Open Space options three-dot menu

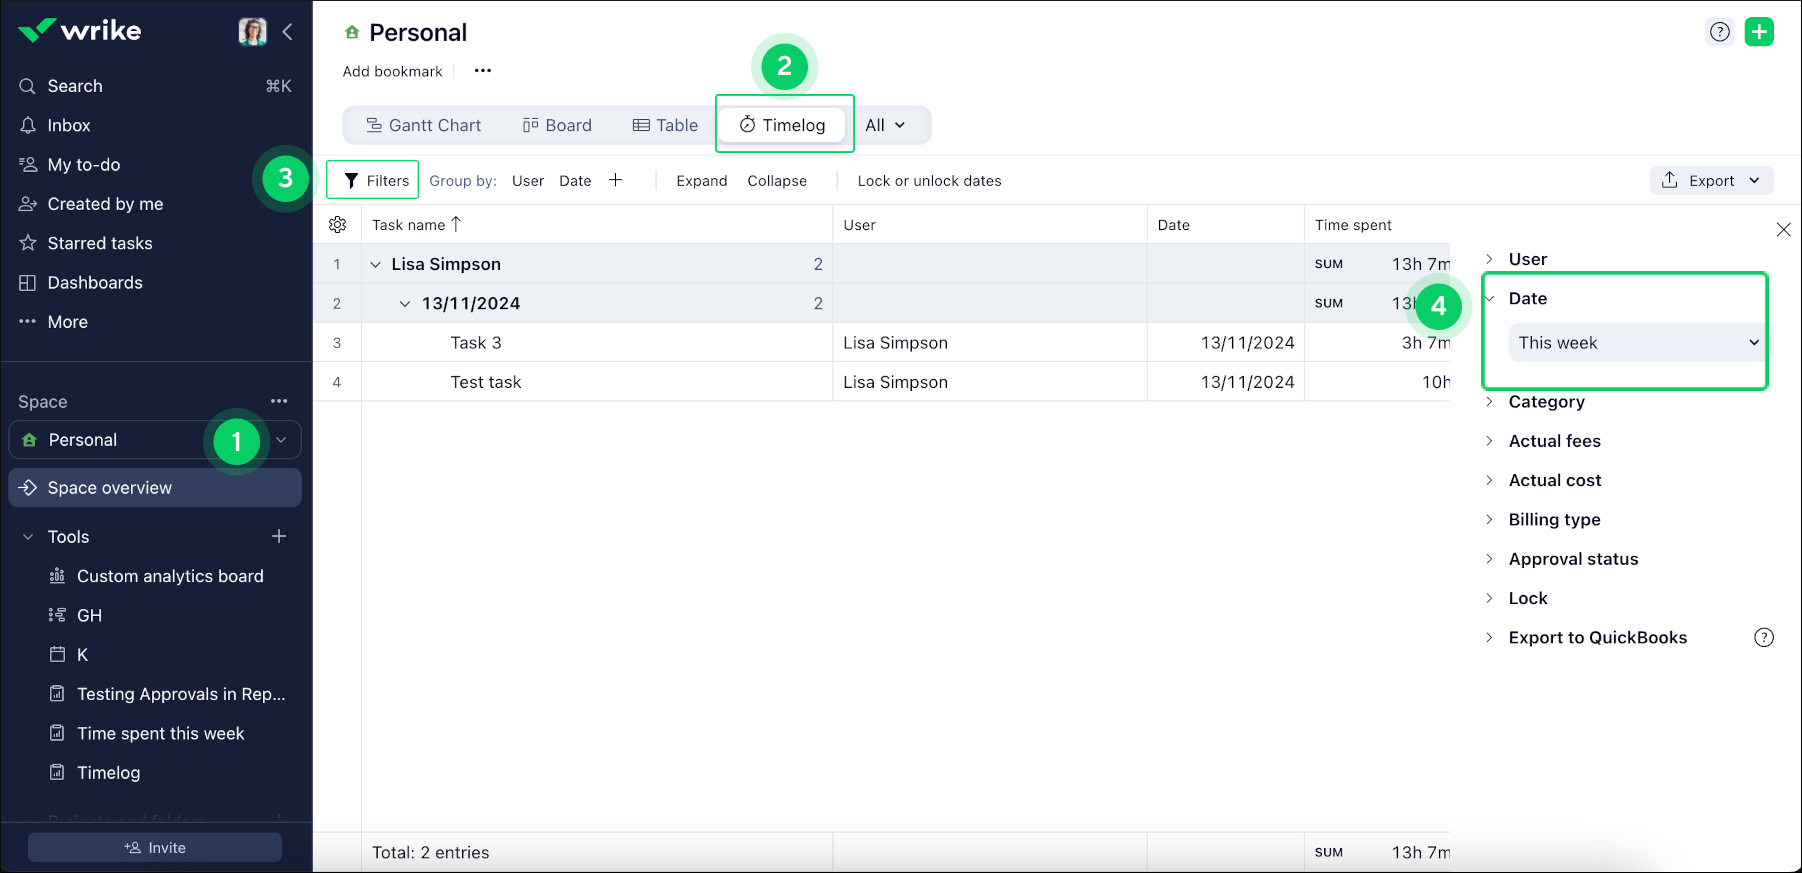pyautogui.click(x=279, y=401)
